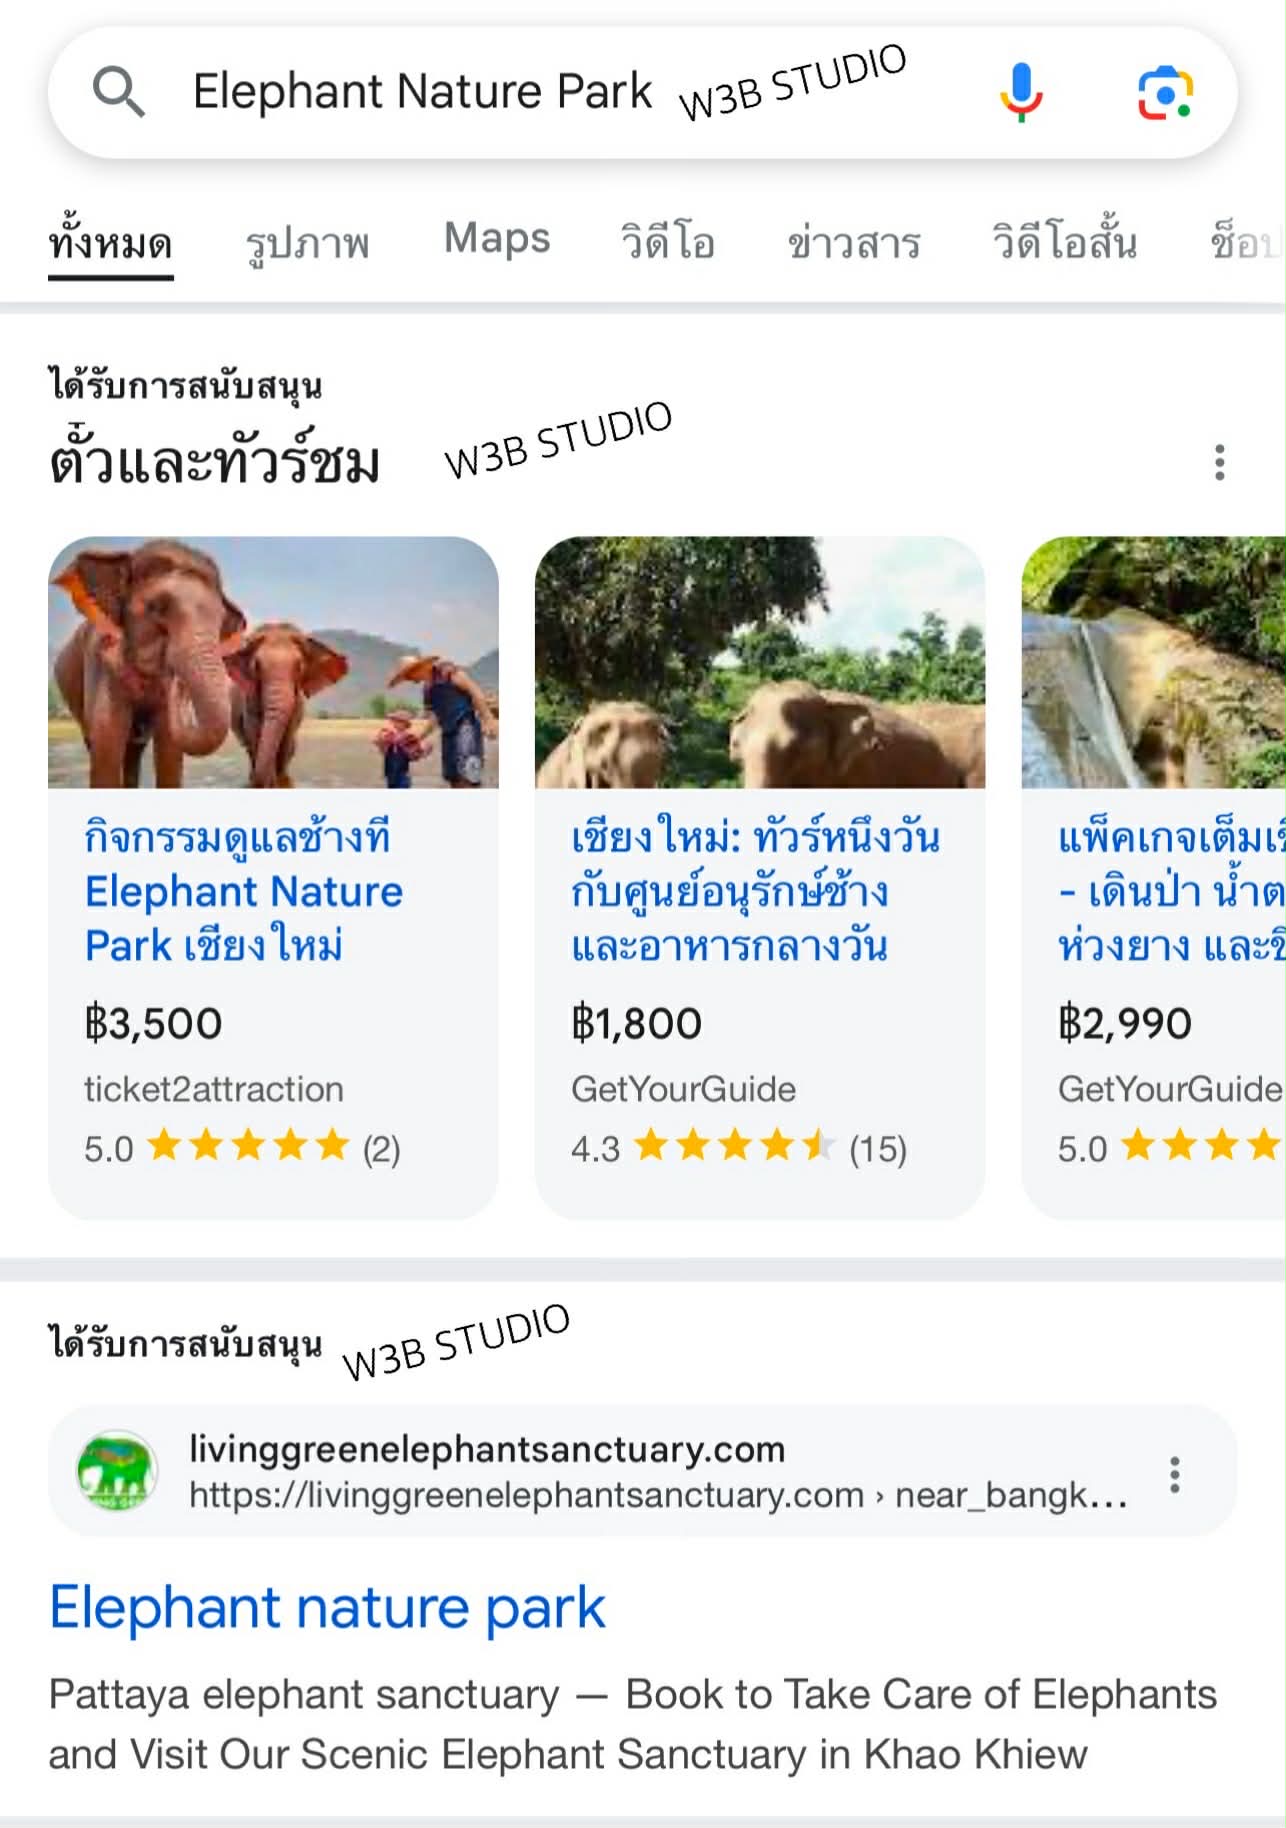The height and width of the screenshot is (1828, 1286).
Task: Click the blue "Elephant nature park" headline
Action: (x=327, y=1607)
